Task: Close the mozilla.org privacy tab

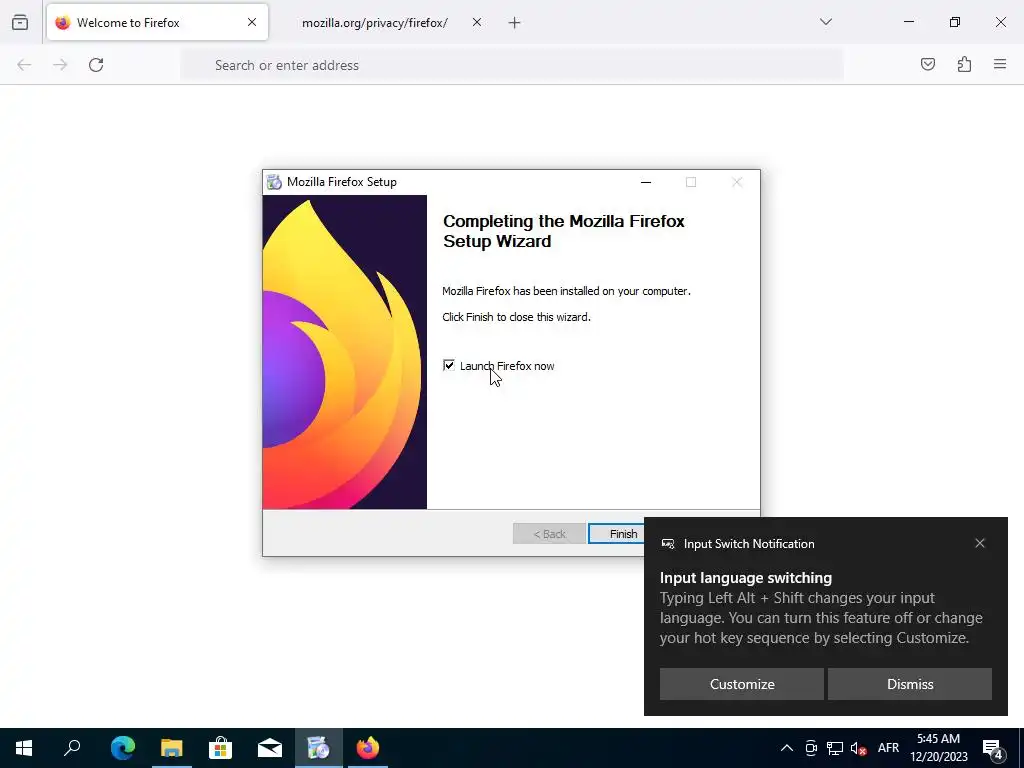Action: [477, 22]
